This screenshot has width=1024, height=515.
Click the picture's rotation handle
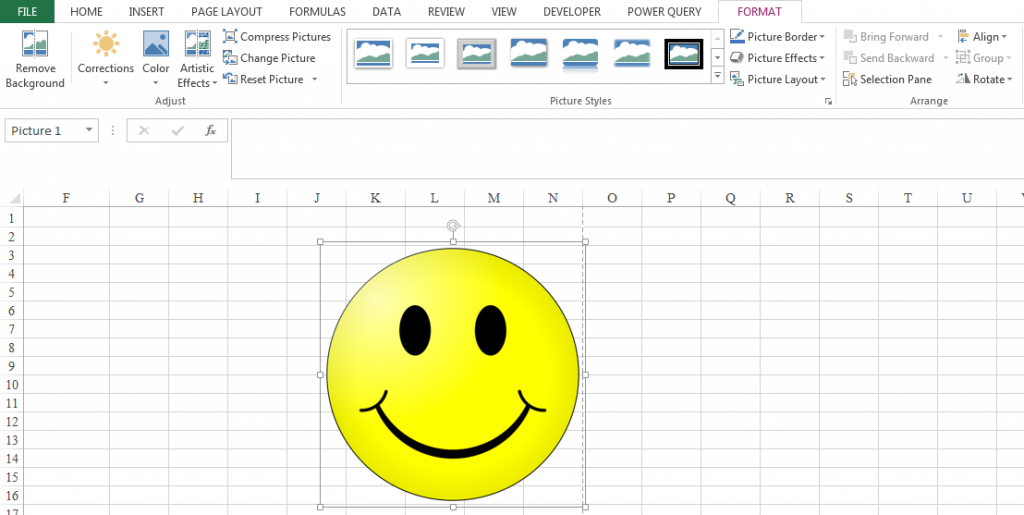tap(453, 226)
